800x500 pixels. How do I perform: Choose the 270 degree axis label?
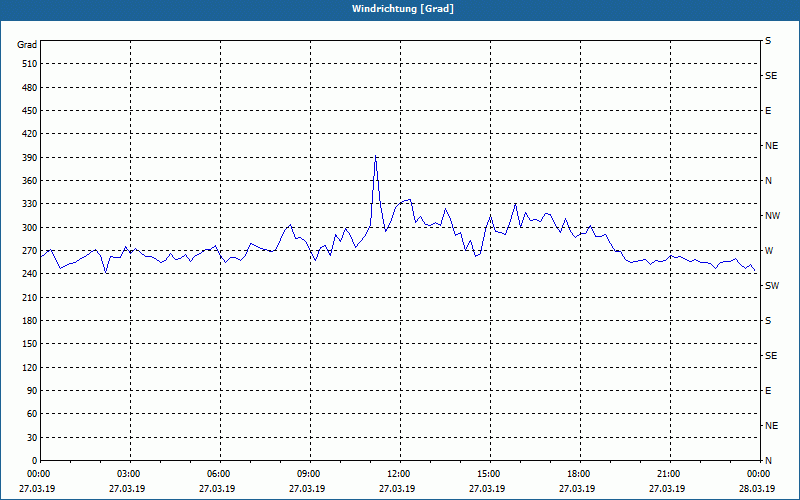click(x=30, y=251)
